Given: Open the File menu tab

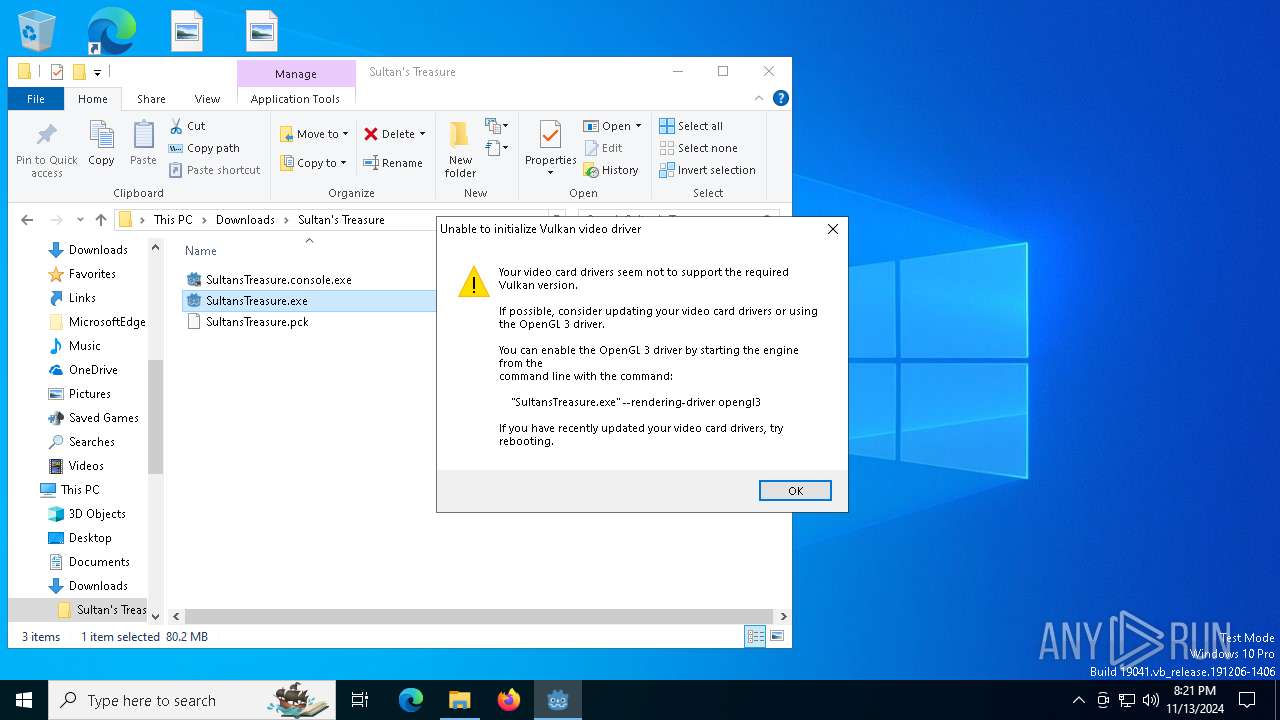Looking at the screenshot, I should (x=36, y=99).
